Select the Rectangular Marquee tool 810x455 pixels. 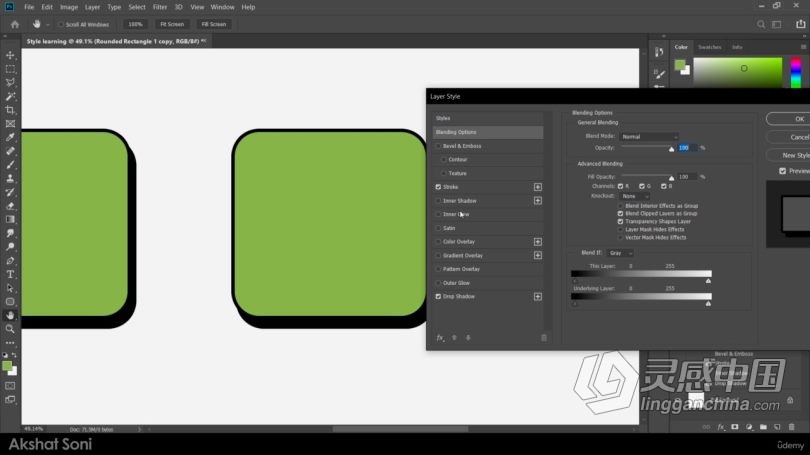(x=10, y=69)
